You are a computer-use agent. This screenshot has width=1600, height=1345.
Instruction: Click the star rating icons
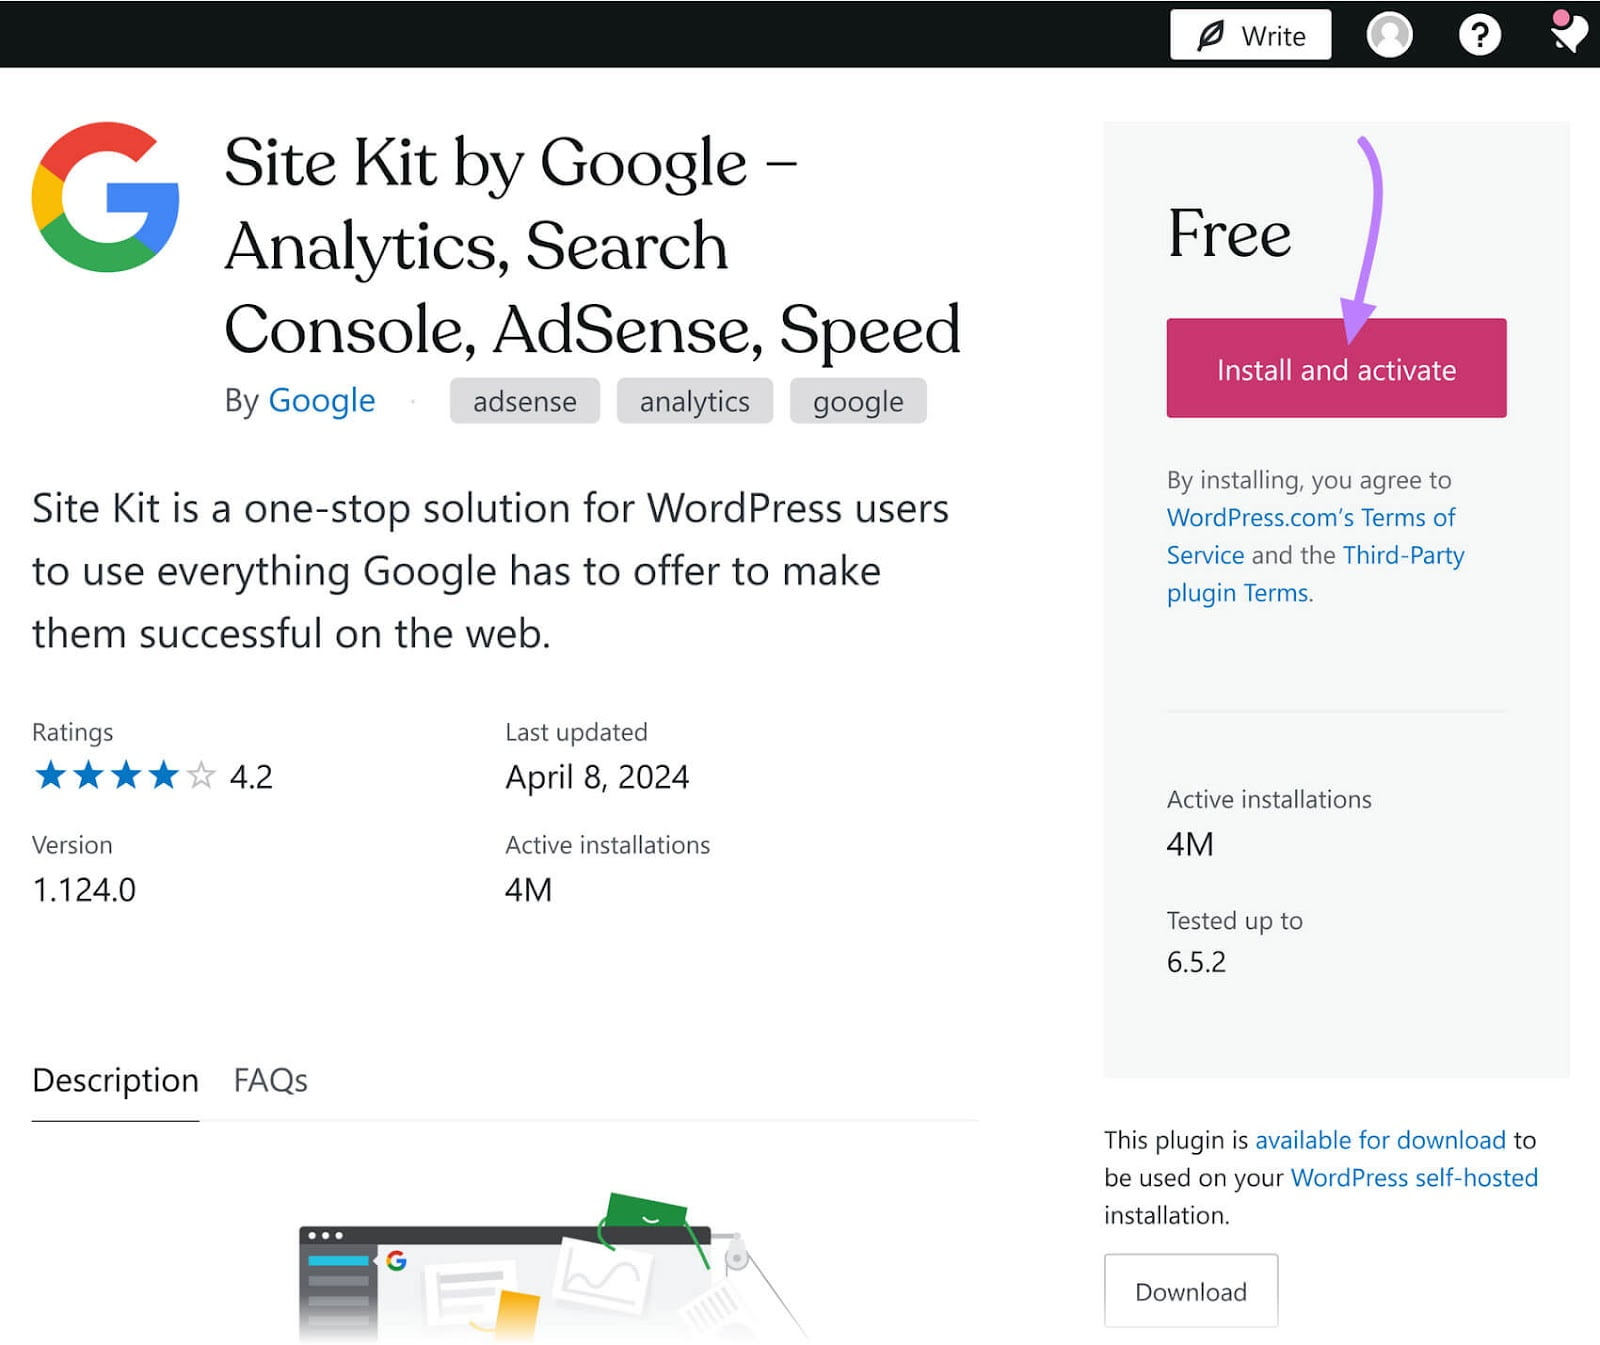[x=124, y=776]
